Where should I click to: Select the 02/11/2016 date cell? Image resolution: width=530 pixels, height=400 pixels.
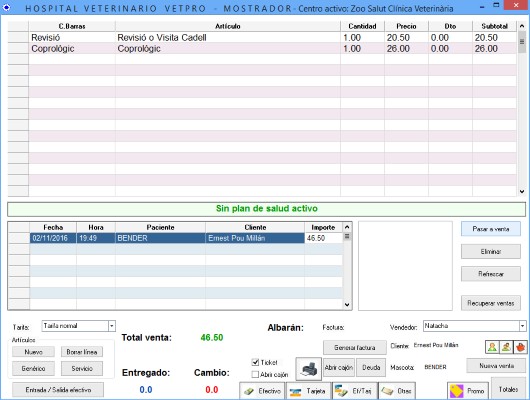click(53, 238)
